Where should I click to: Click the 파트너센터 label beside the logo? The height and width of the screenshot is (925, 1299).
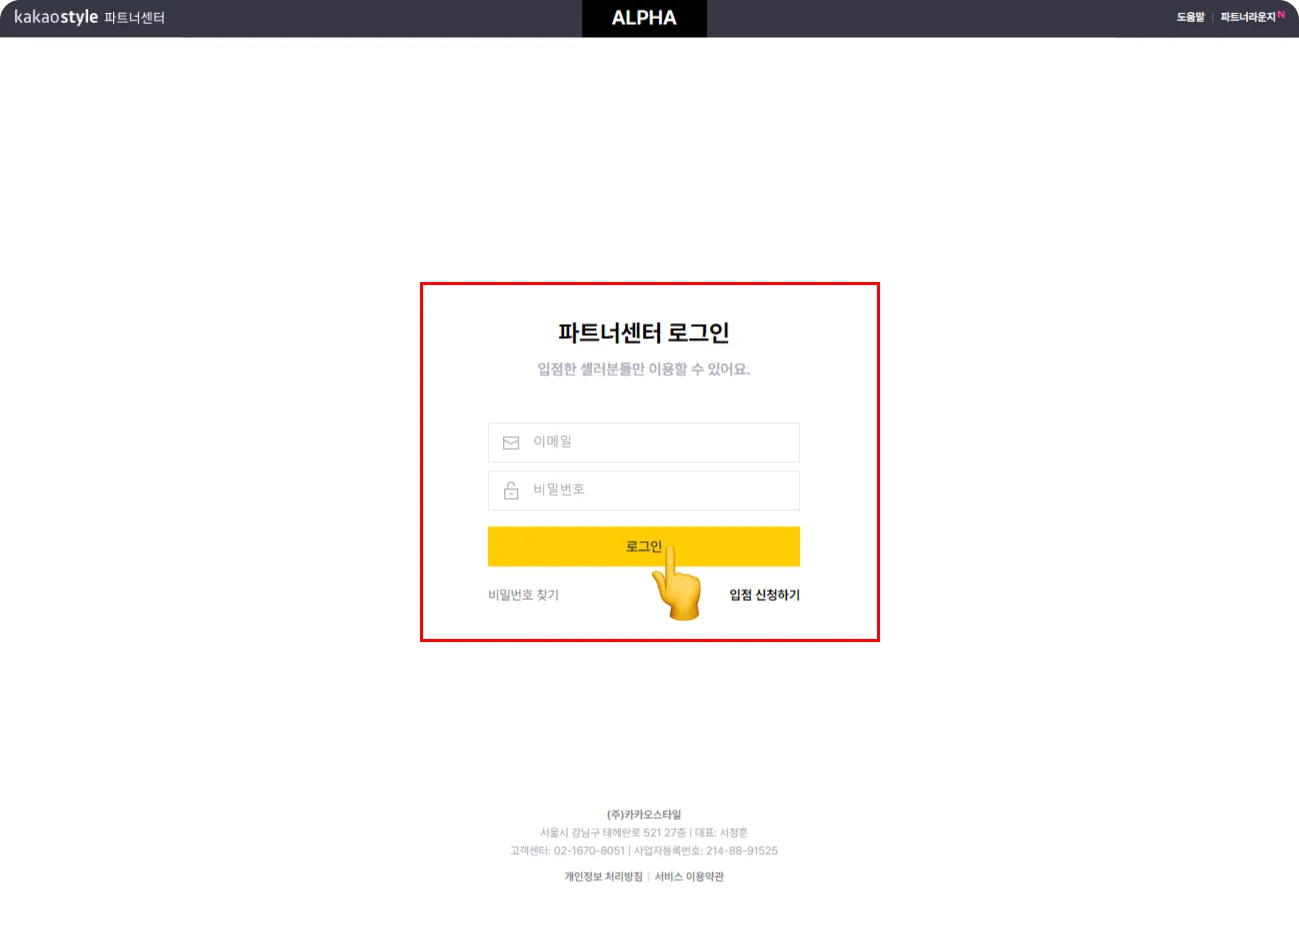click(134, 18)
